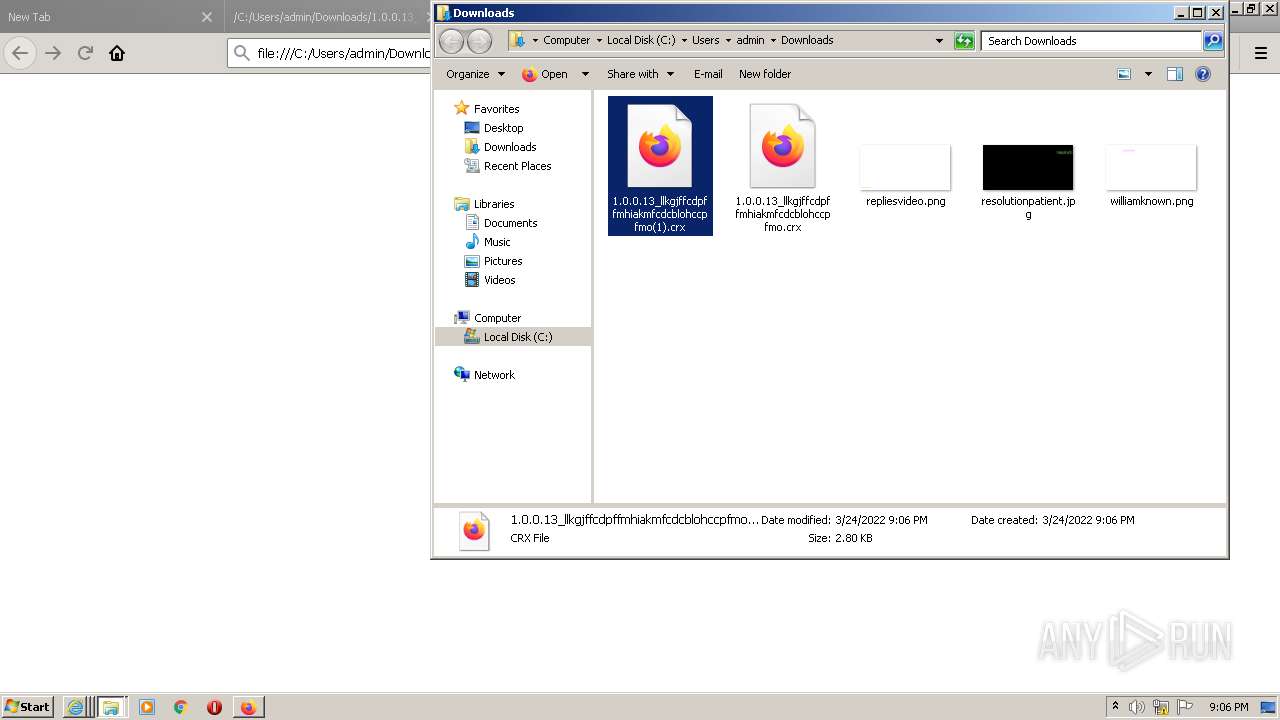Close the New Tab browser tab
This screenshot has width=1280, height=720.
click(207, 17)
